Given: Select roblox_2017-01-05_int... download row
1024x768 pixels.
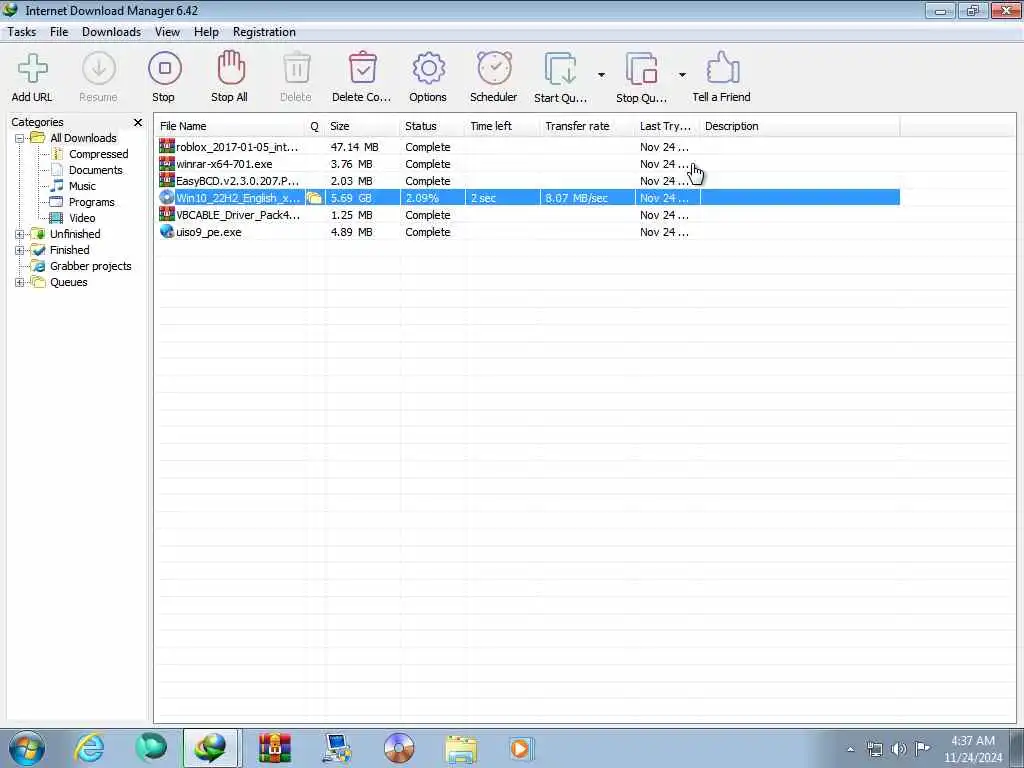Looking at the screenshot, I should [x=528, y=147].
